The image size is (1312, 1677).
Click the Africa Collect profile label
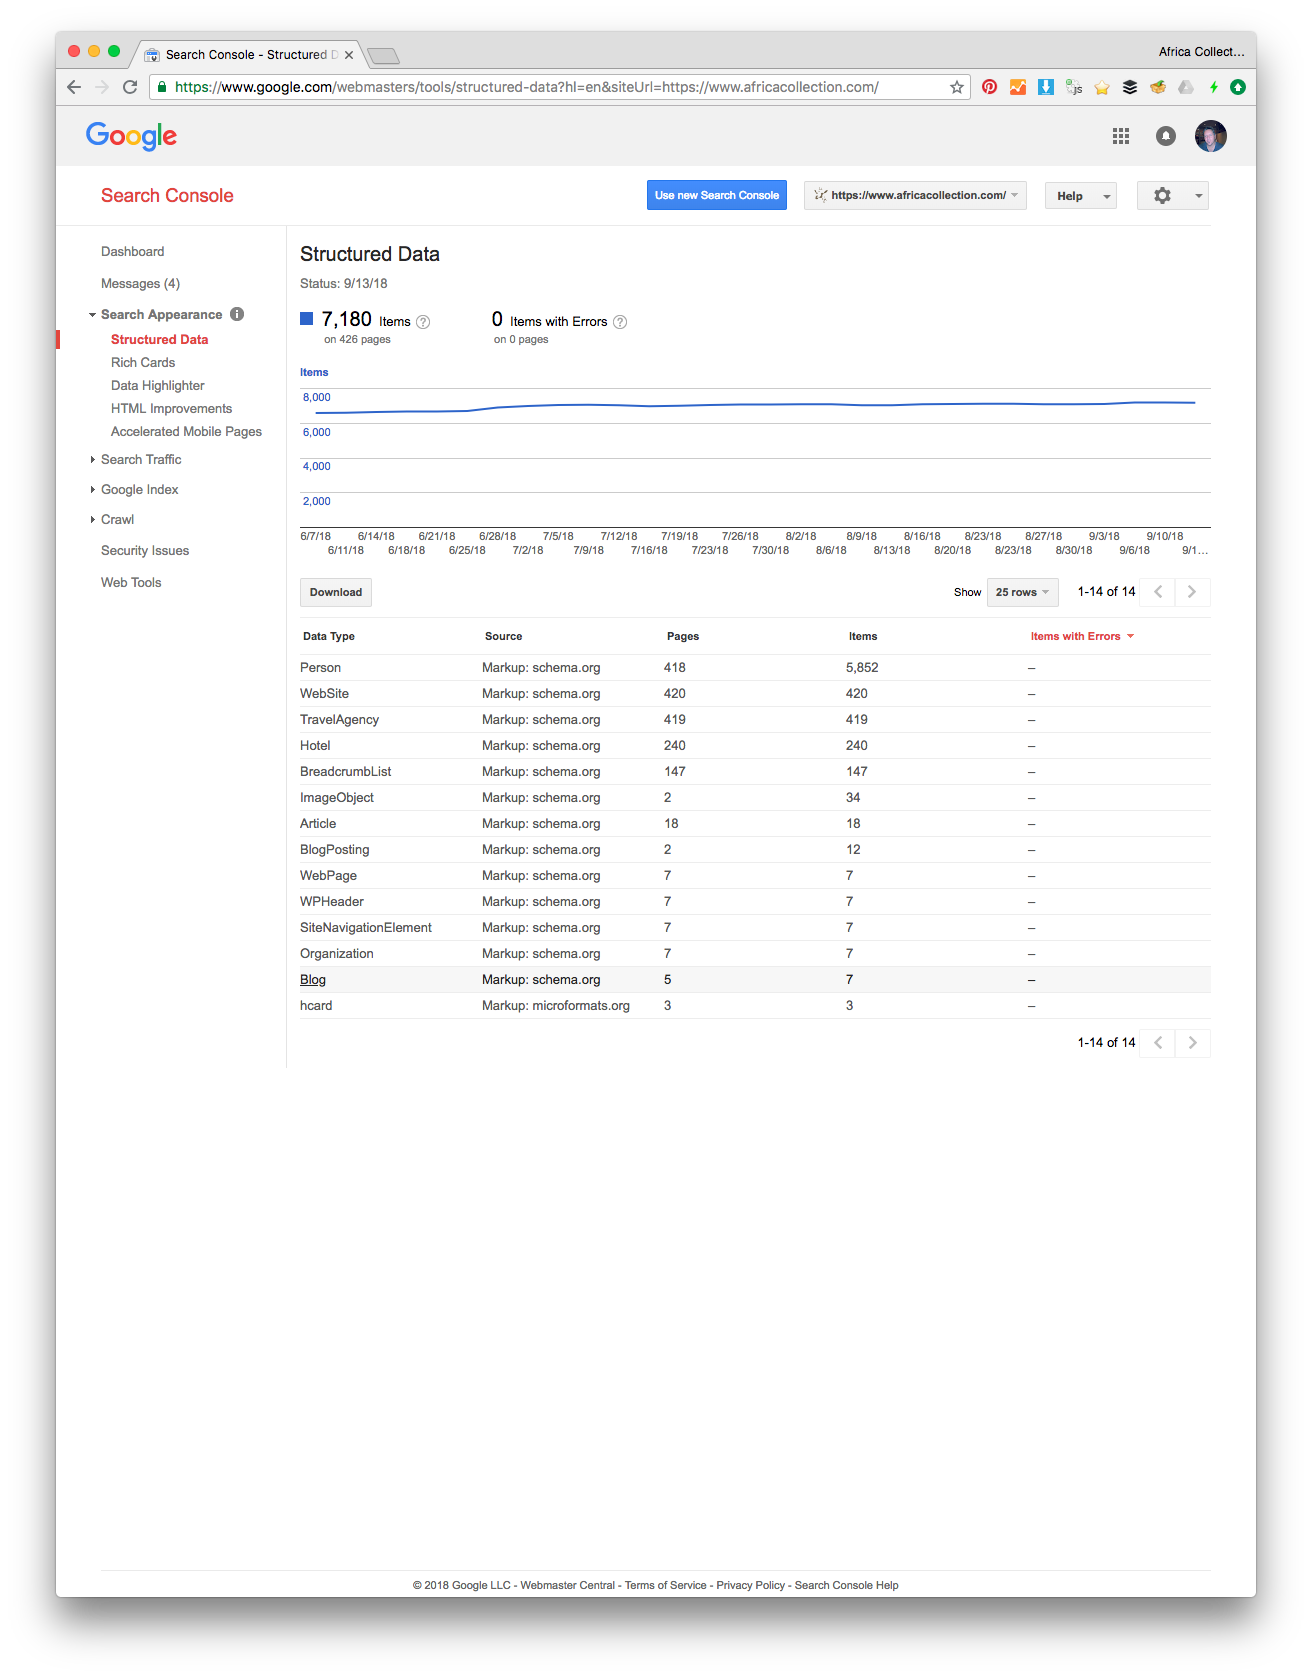point(1201,52)
